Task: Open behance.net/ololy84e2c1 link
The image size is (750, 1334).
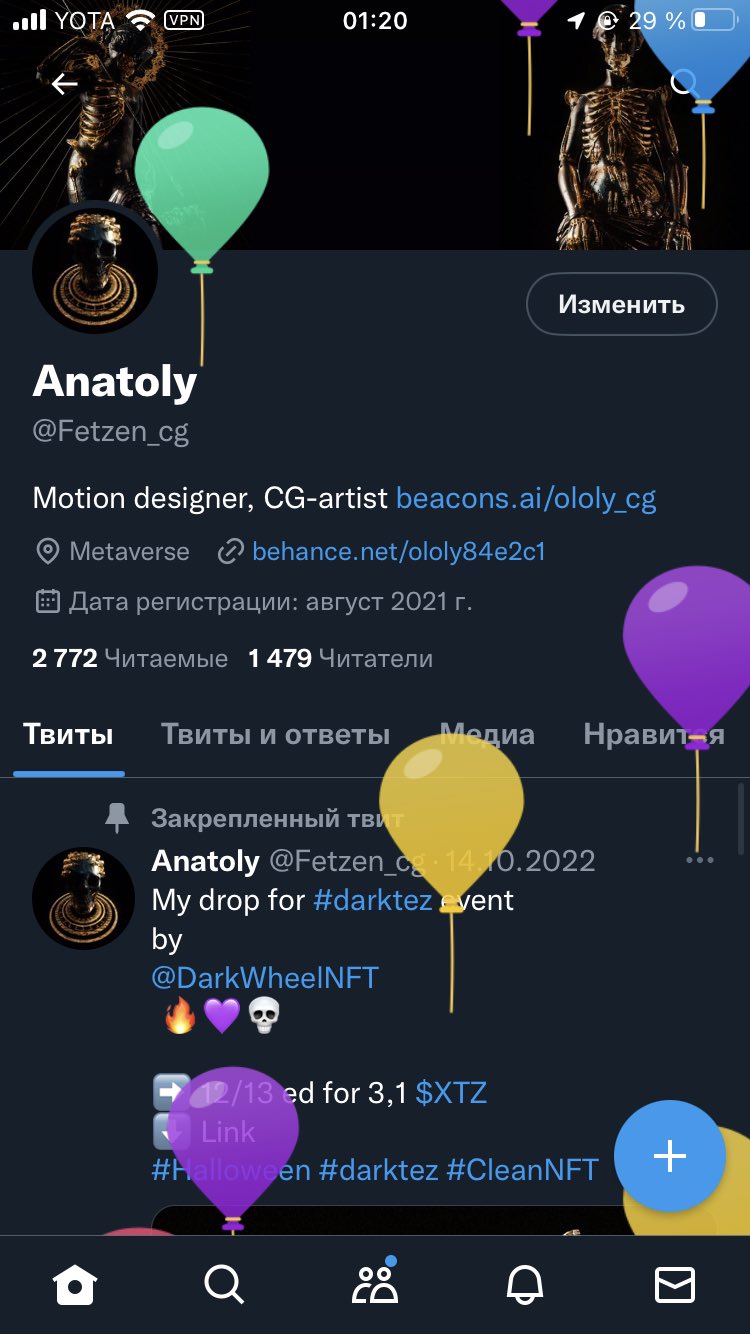Action: pos(399,551)
